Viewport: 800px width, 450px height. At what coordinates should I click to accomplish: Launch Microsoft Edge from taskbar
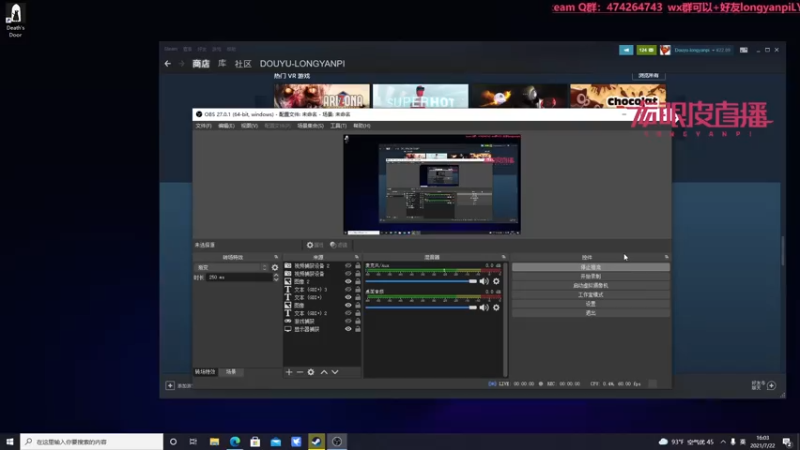click(235, 441)
